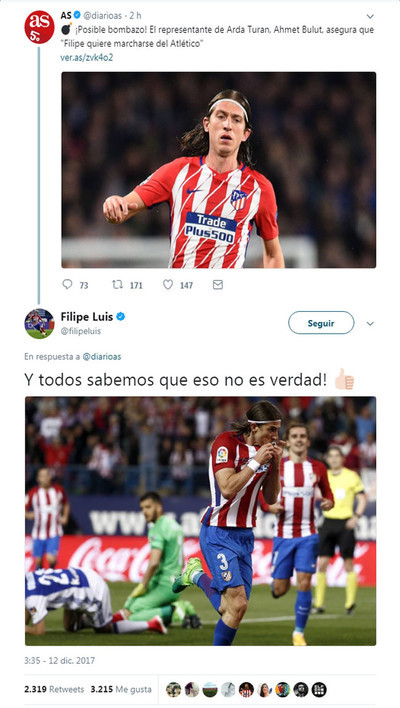Click the AS profile logo avatar
The height and width of the screenshot is (708, 400).
tap(39, 27)
